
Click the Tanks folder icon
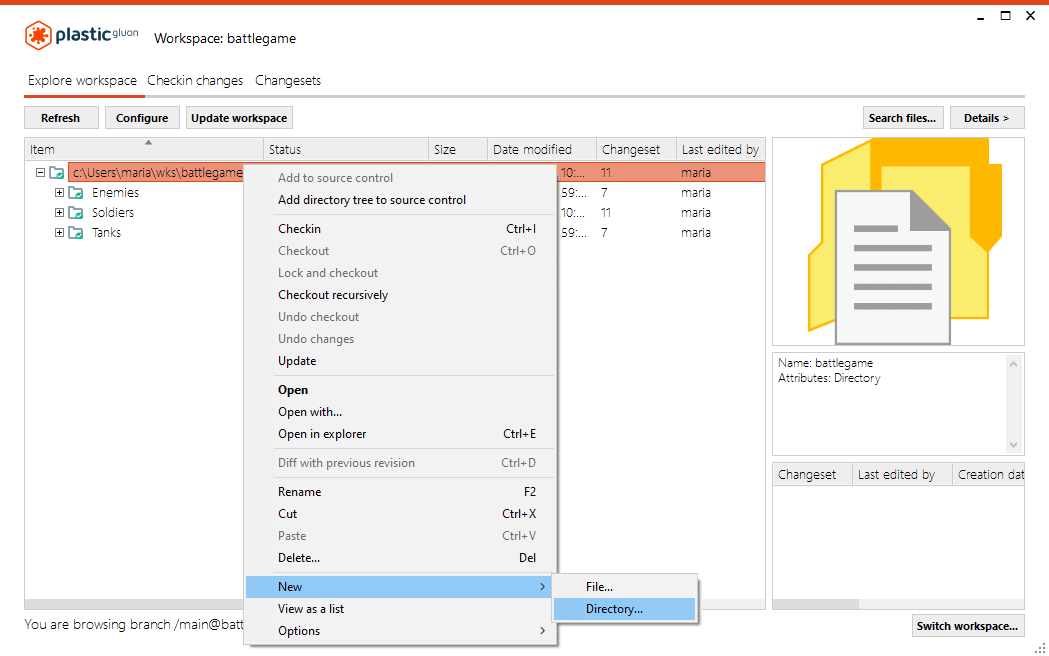(76, 233)
